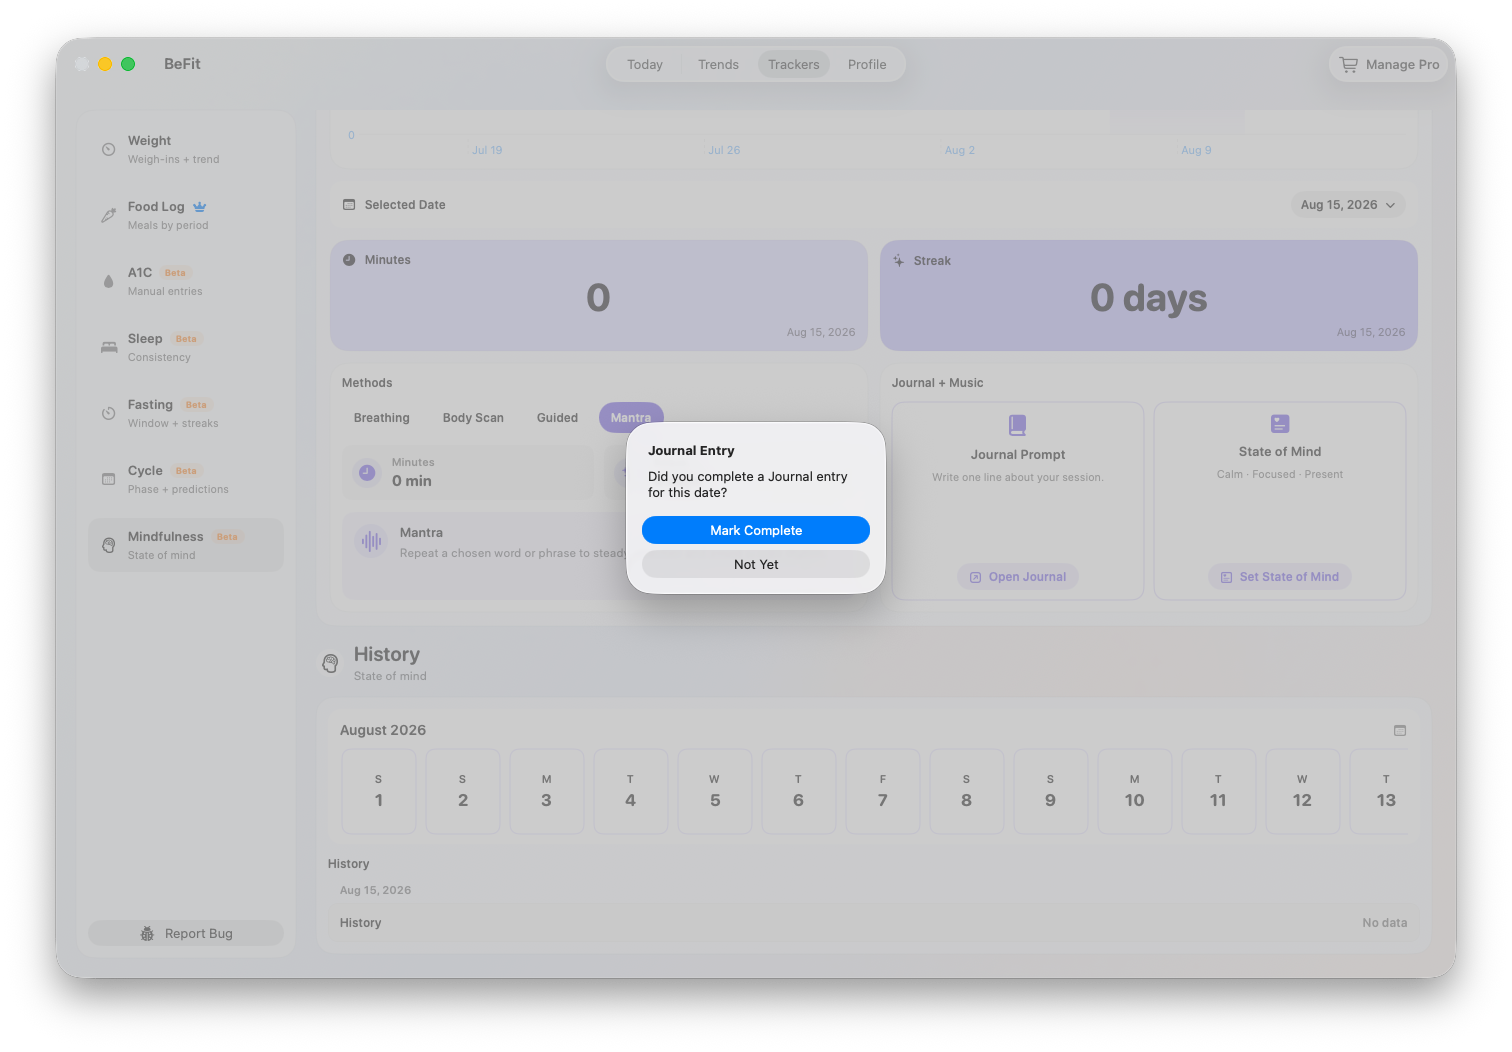Click the Streak 0 days card
This screenshot has width=1512, height=1052.
click(1149, 295)
